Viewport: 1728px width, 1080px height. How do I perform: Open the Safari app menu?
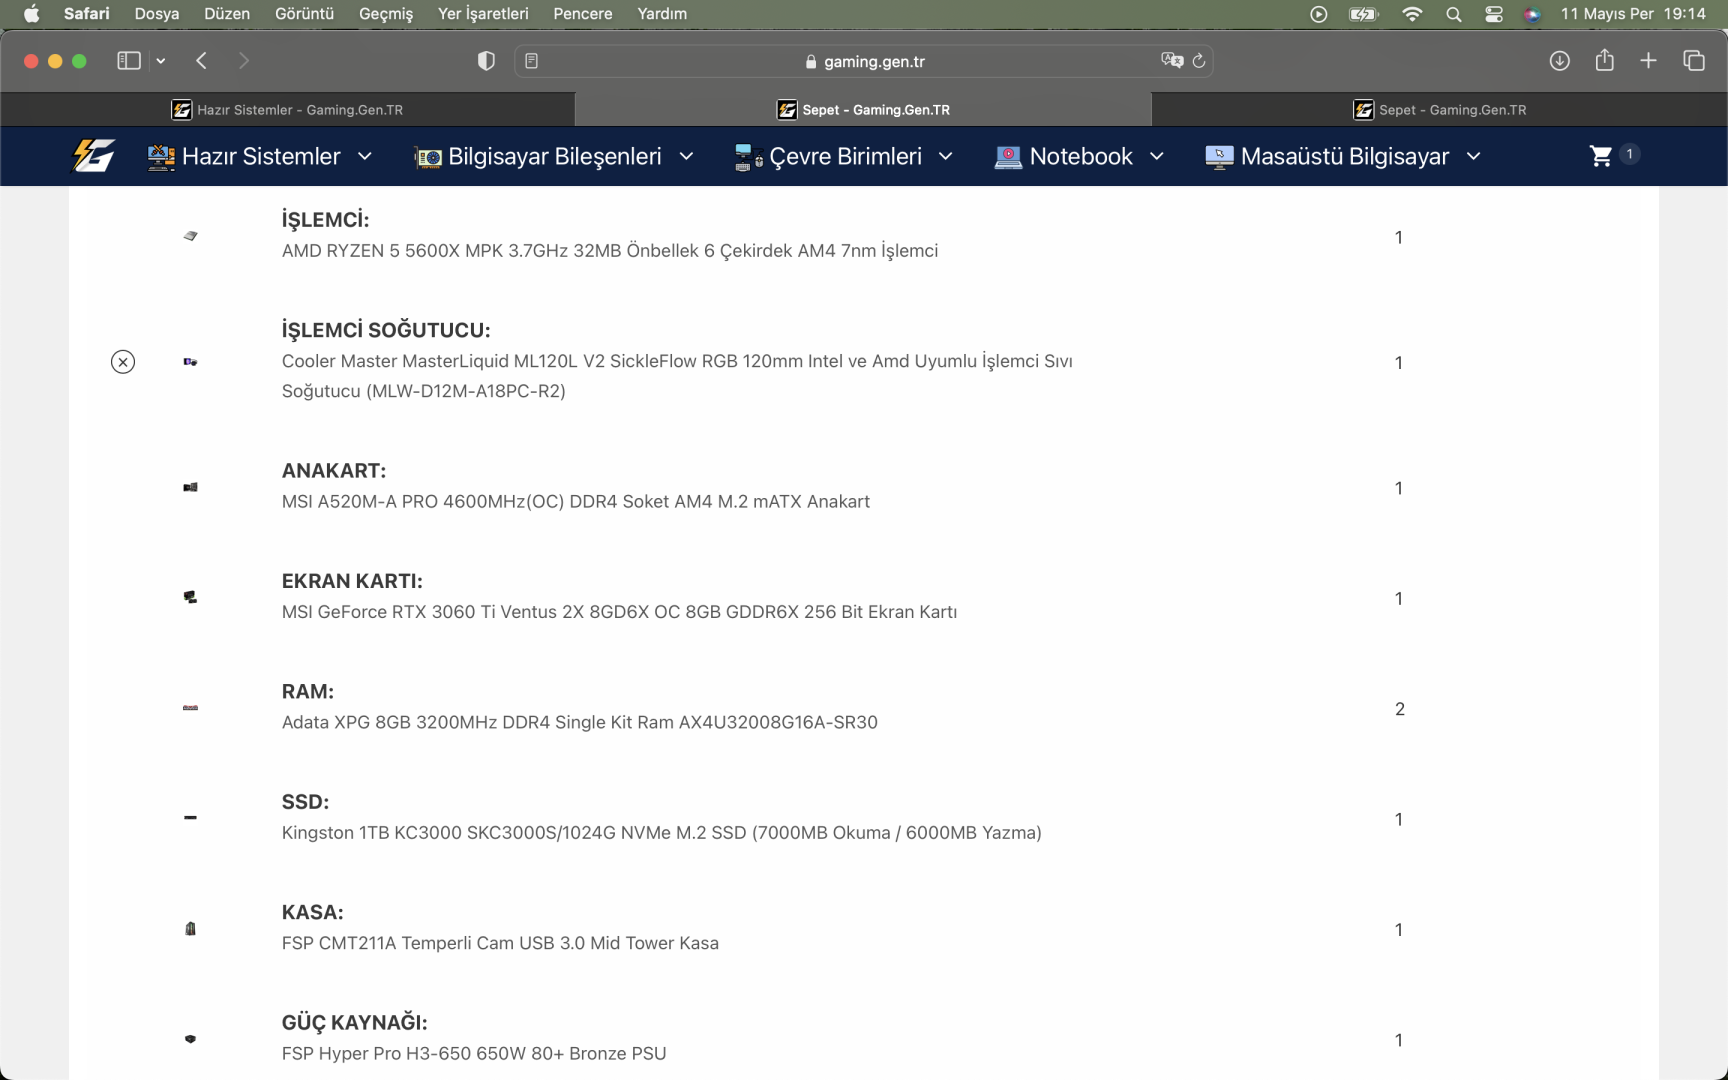(87, 14)
